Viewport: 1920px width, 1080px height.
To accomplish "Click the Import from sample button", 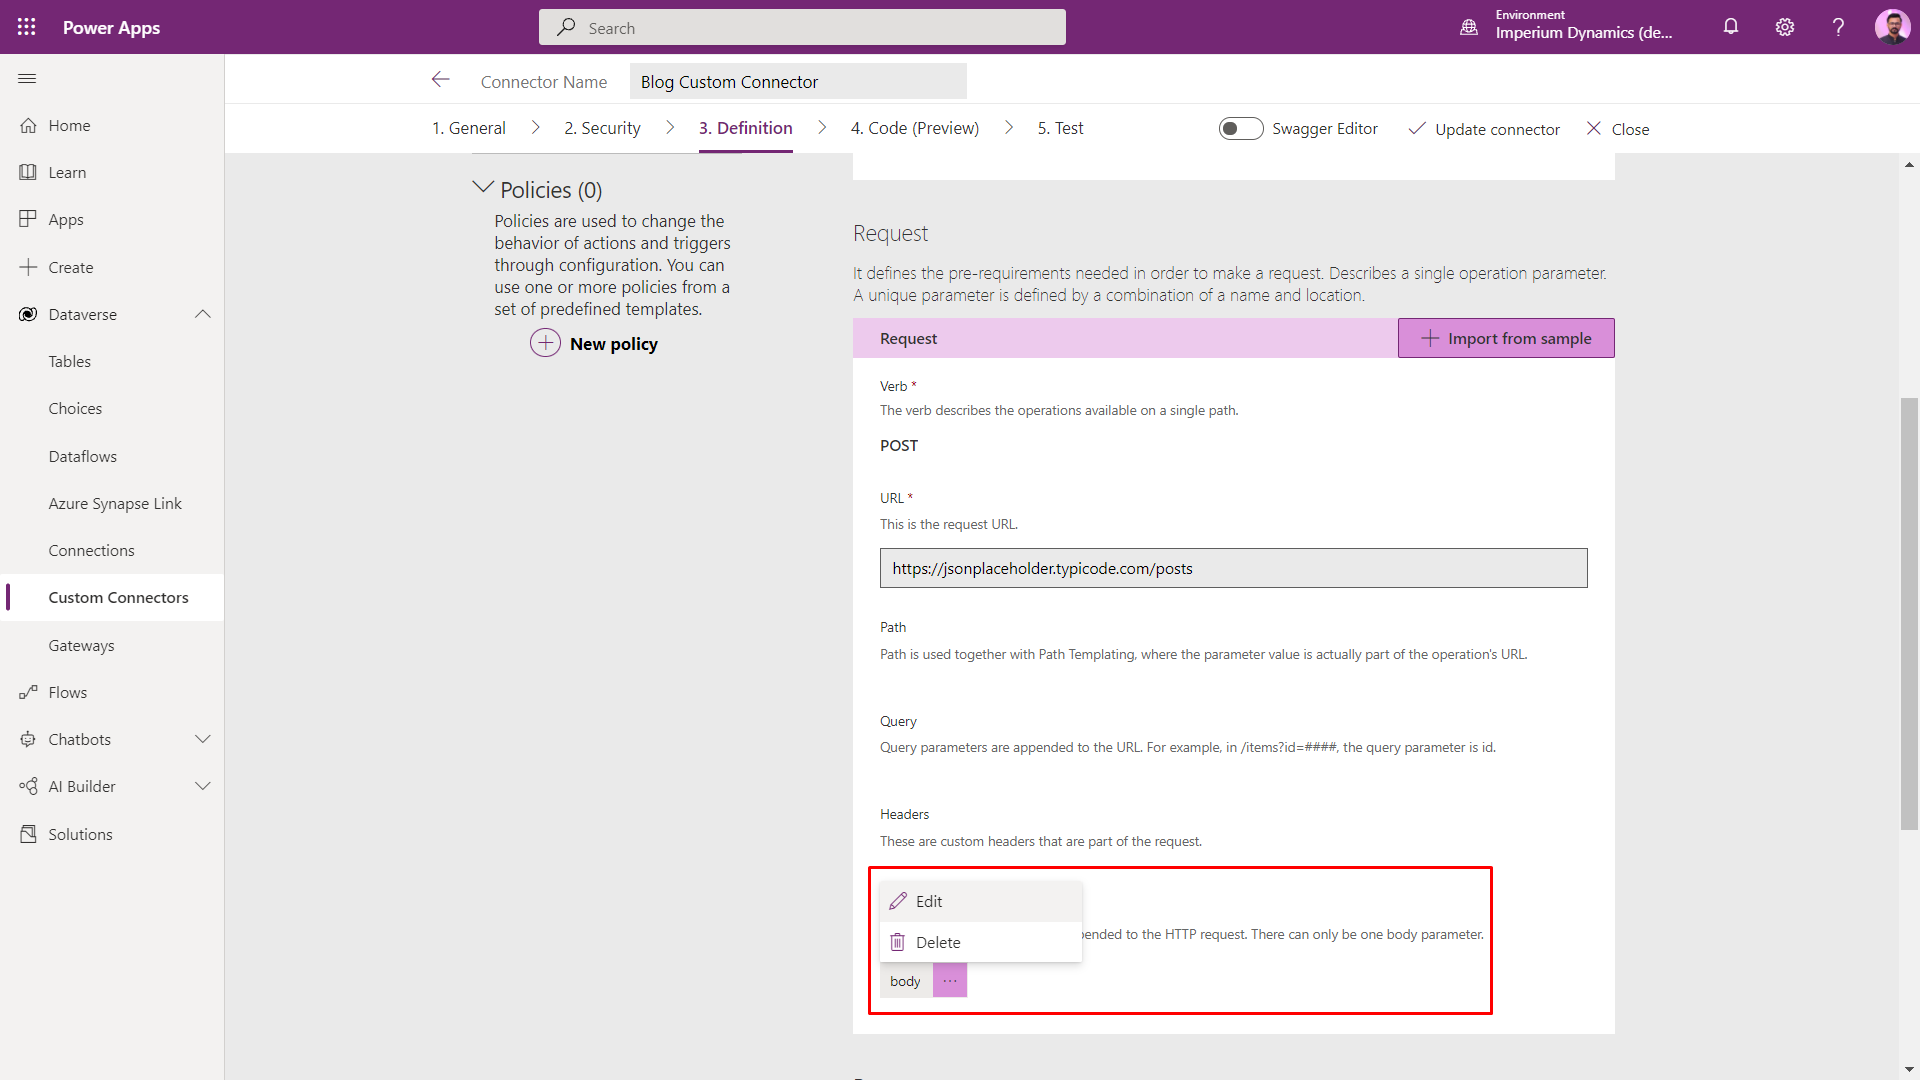I will 1506,338.
